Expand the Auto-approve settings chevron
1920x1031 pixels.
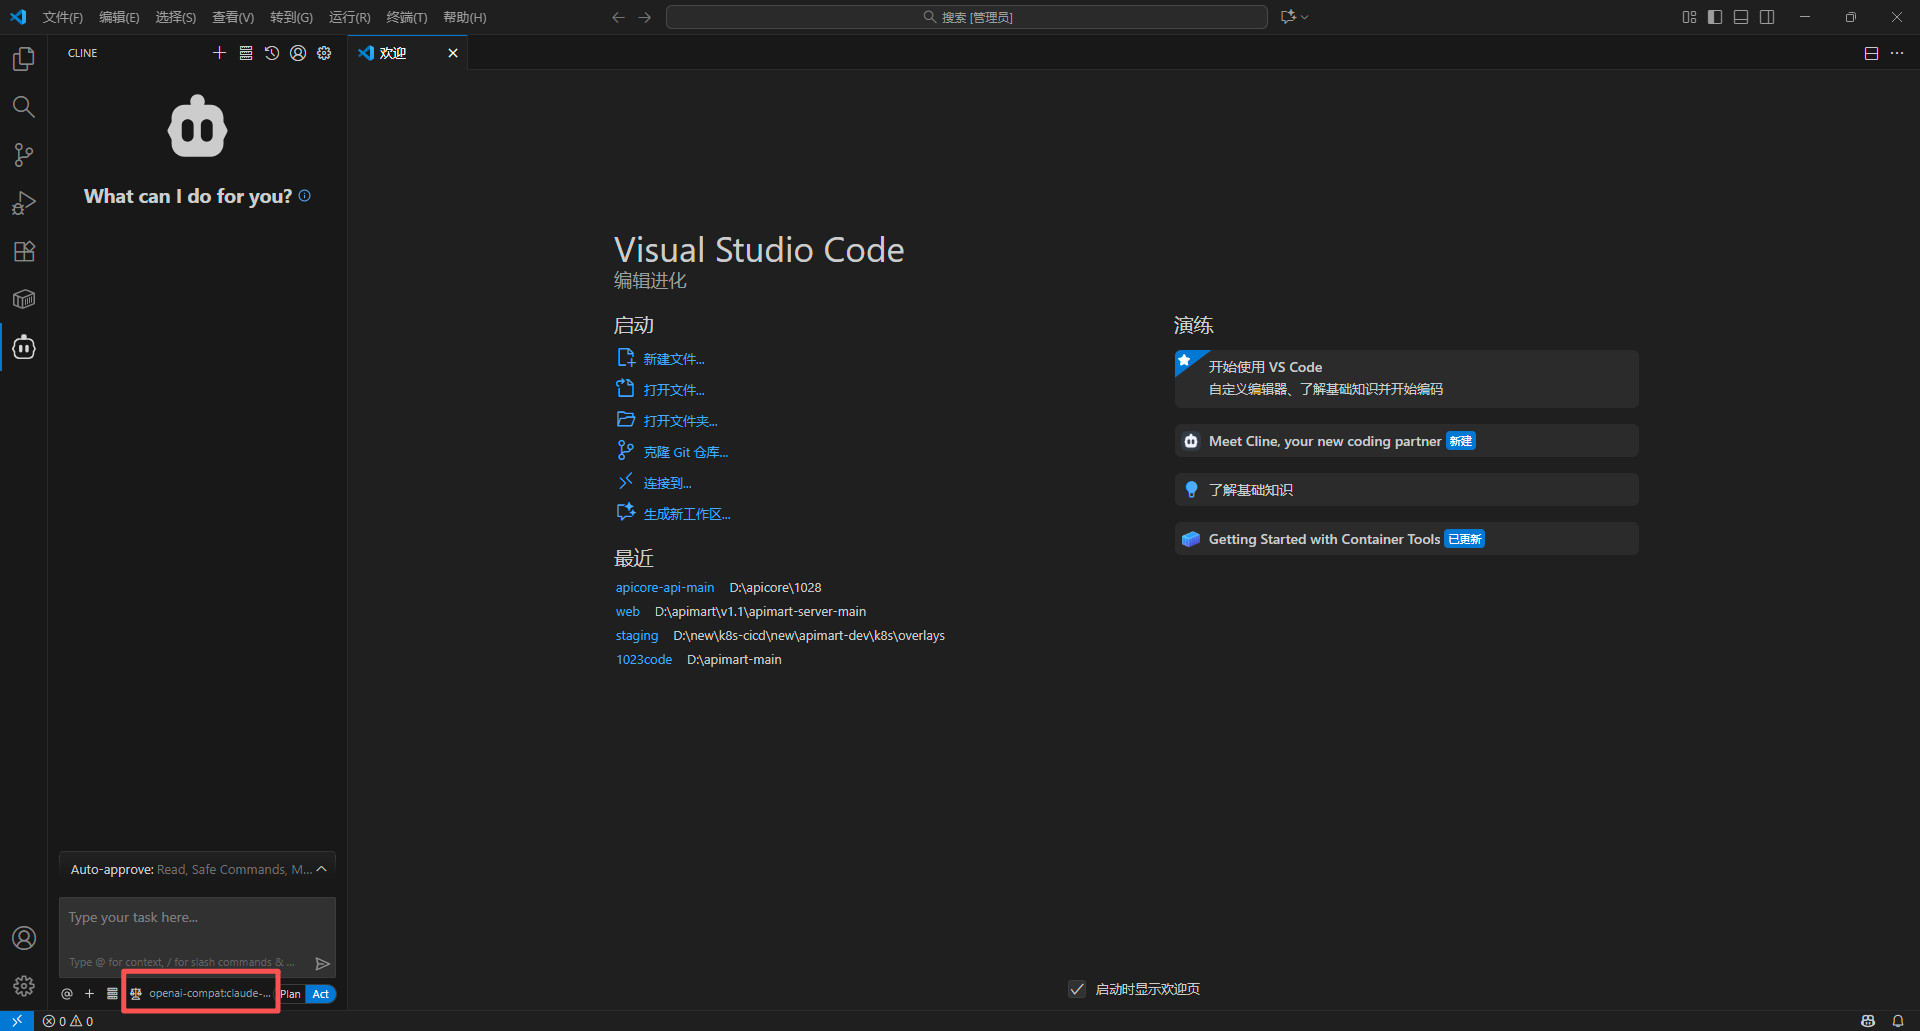[322, 869]
